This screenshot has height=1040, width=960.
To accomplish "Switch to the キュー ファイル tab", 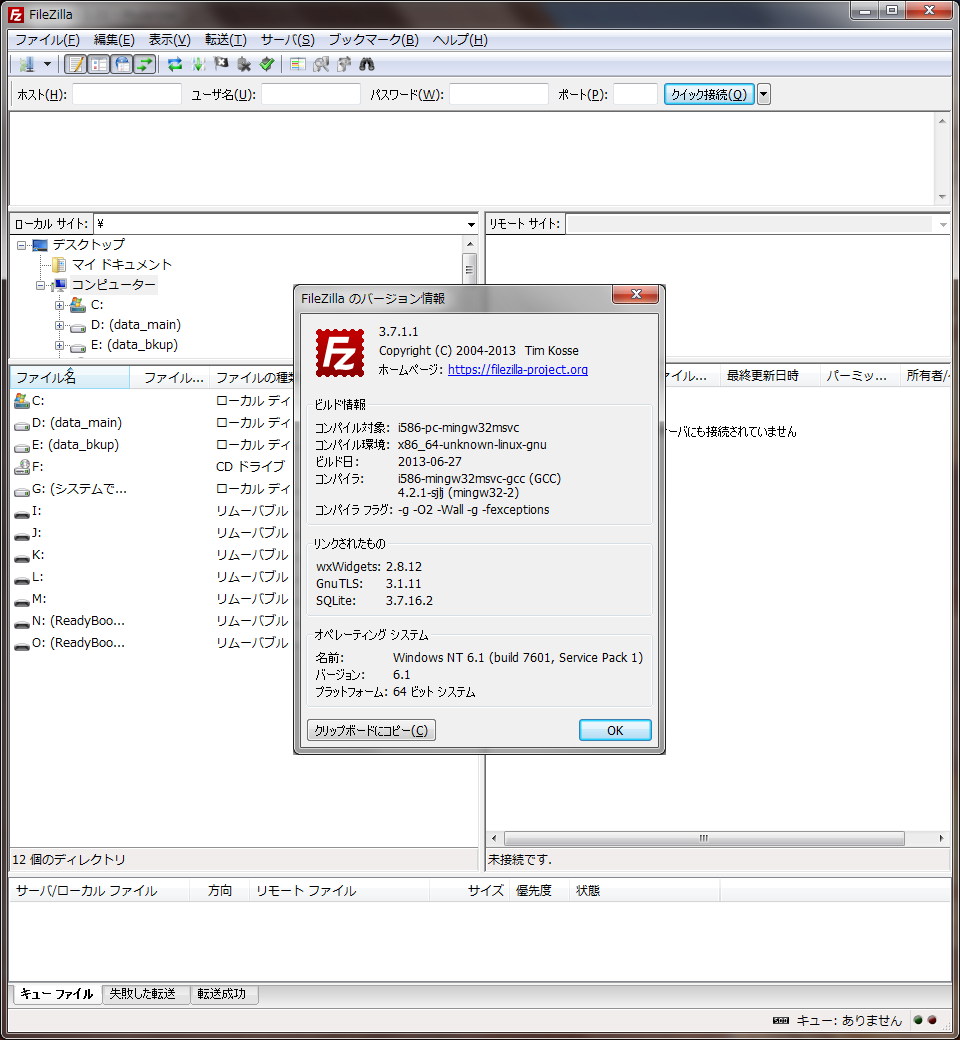I will coord(57,994).
